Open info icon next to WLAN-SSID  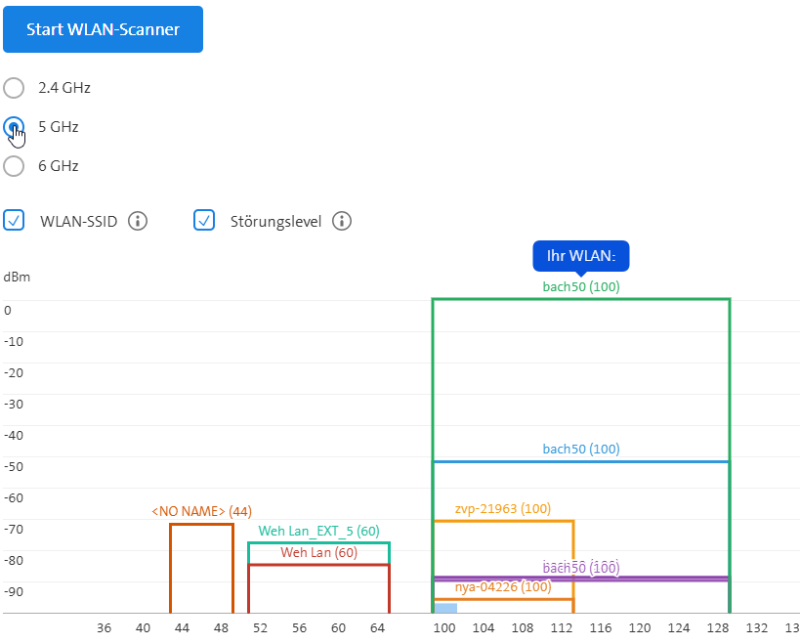point(138,221)
